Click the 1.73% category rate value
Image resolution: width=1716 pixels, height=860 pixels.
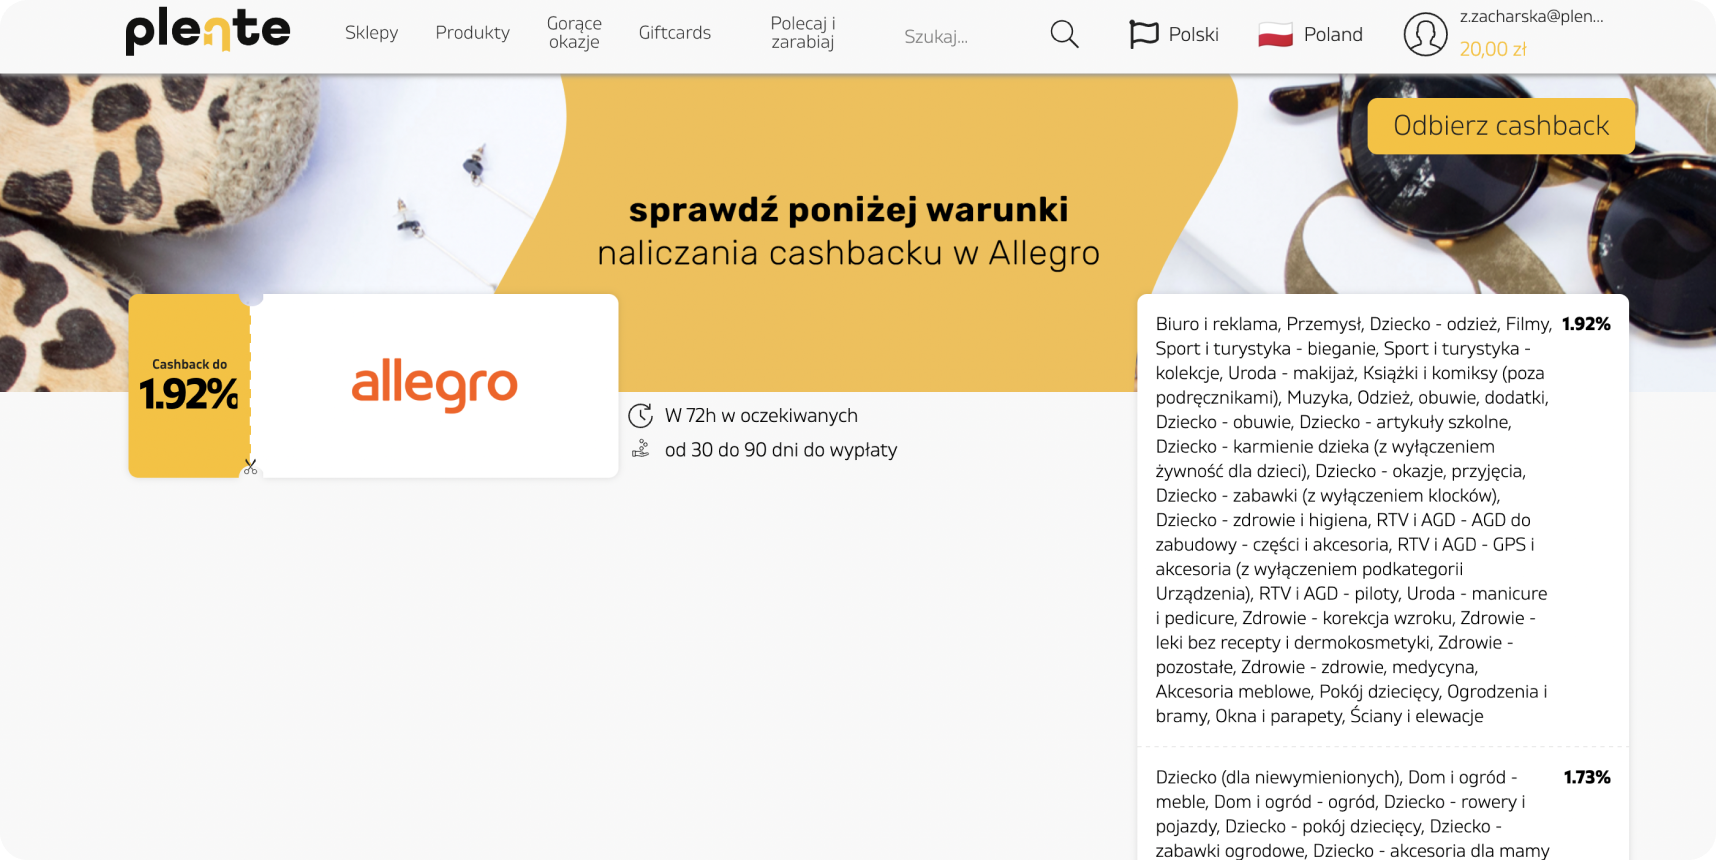pos(1587,777)
